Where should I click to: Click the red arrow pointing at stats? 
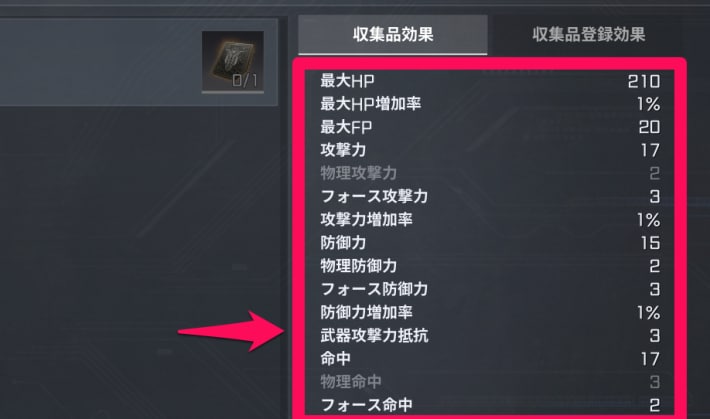click(231, 331)
